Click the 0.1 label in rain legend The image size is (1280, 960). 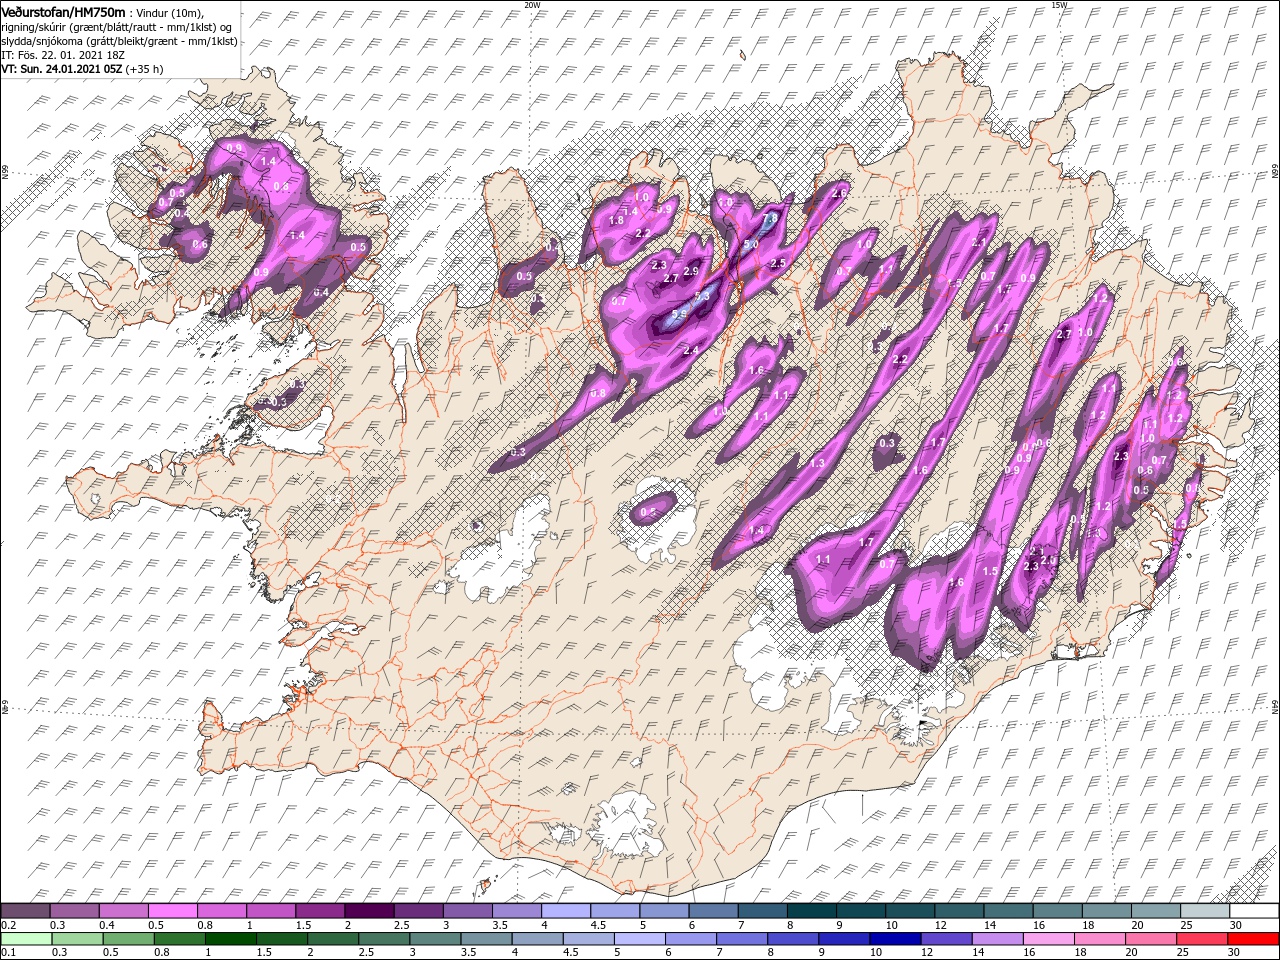pyautogui.click(x=8, y=953)
